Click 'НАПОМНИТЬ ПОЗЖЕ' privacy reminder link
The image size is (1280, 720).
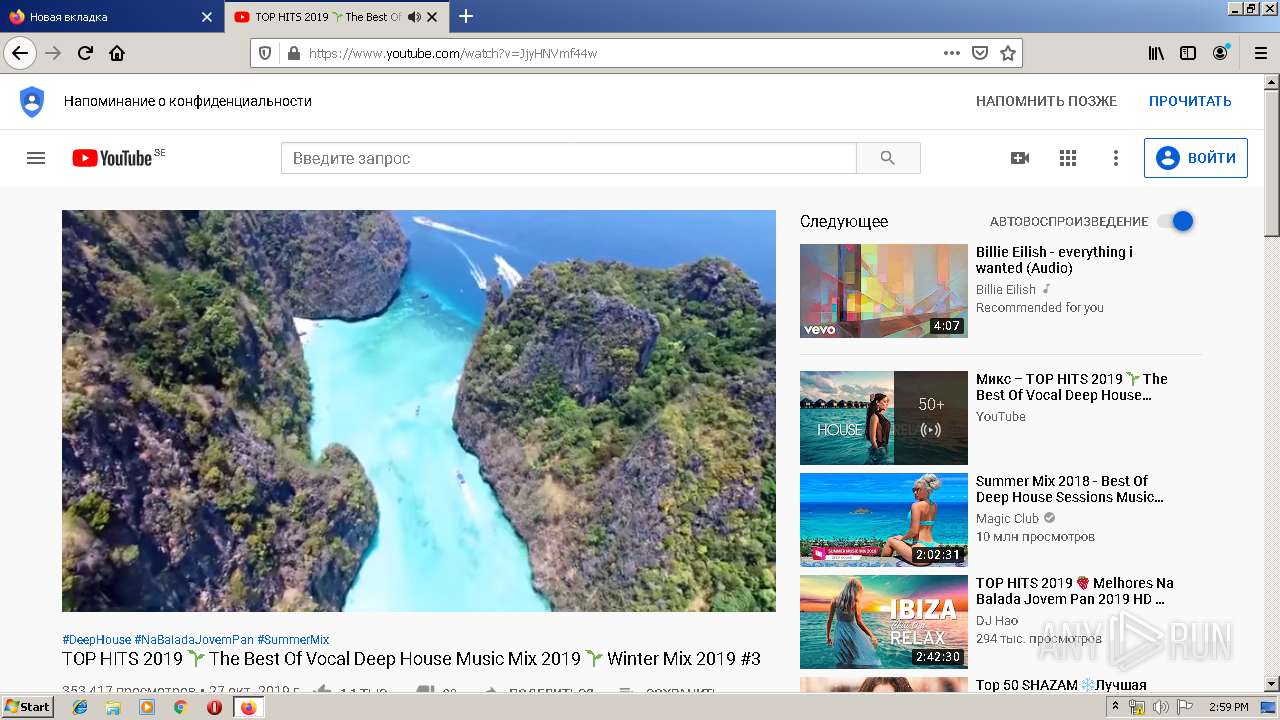click(1046, 101)
